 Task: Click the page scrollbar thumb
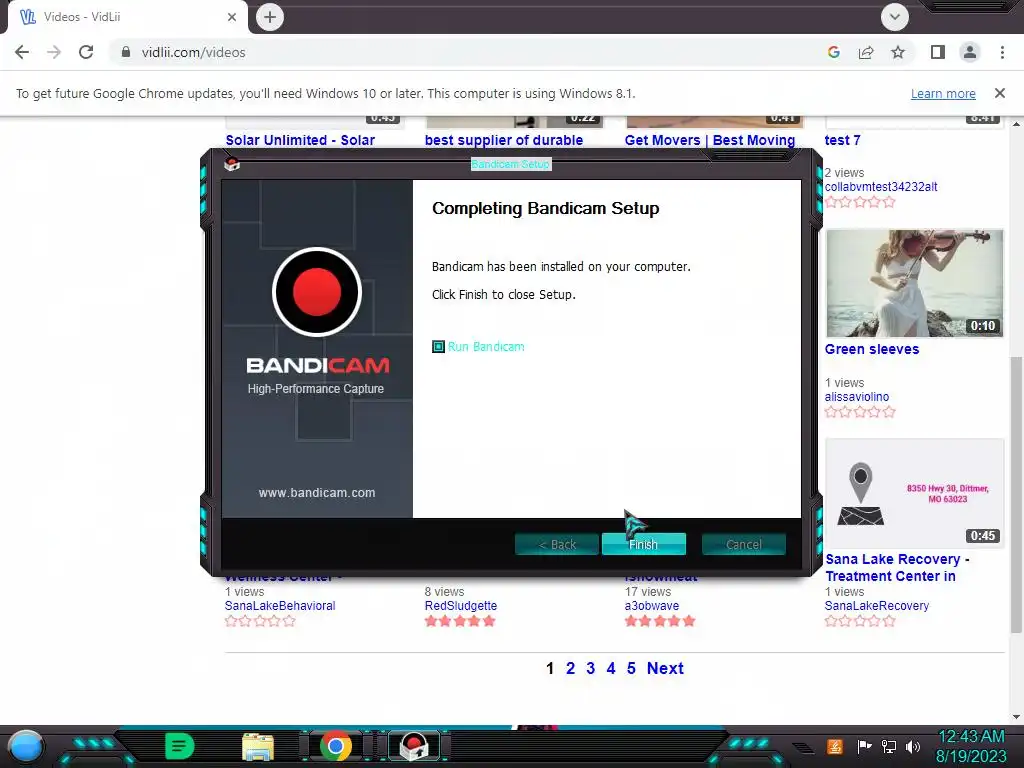pos(1016,494)
